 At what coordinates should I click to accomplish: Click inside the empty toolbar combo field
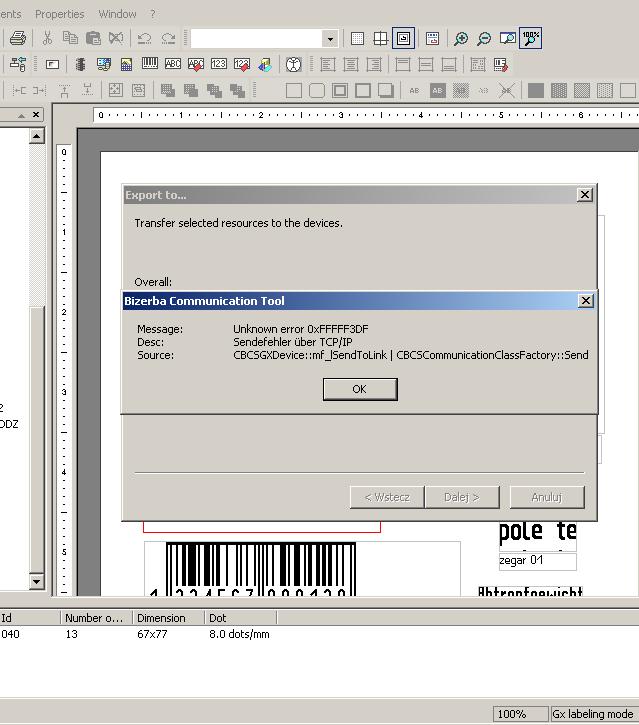pyautogui.click(x=257, y=39)
